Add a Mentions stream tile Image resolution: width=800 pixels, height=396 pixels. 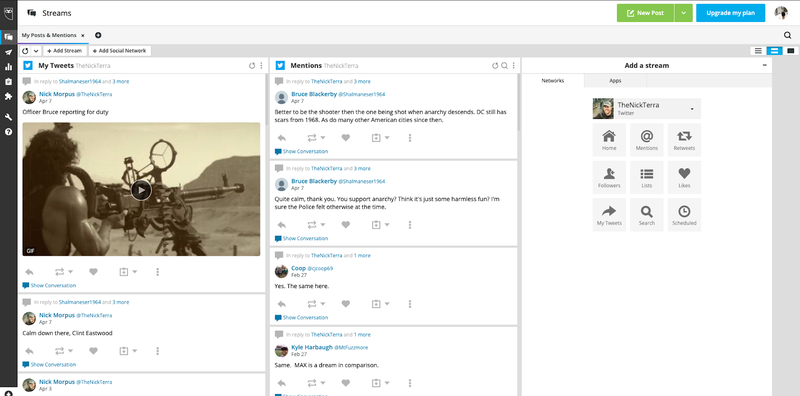(646, 140)
